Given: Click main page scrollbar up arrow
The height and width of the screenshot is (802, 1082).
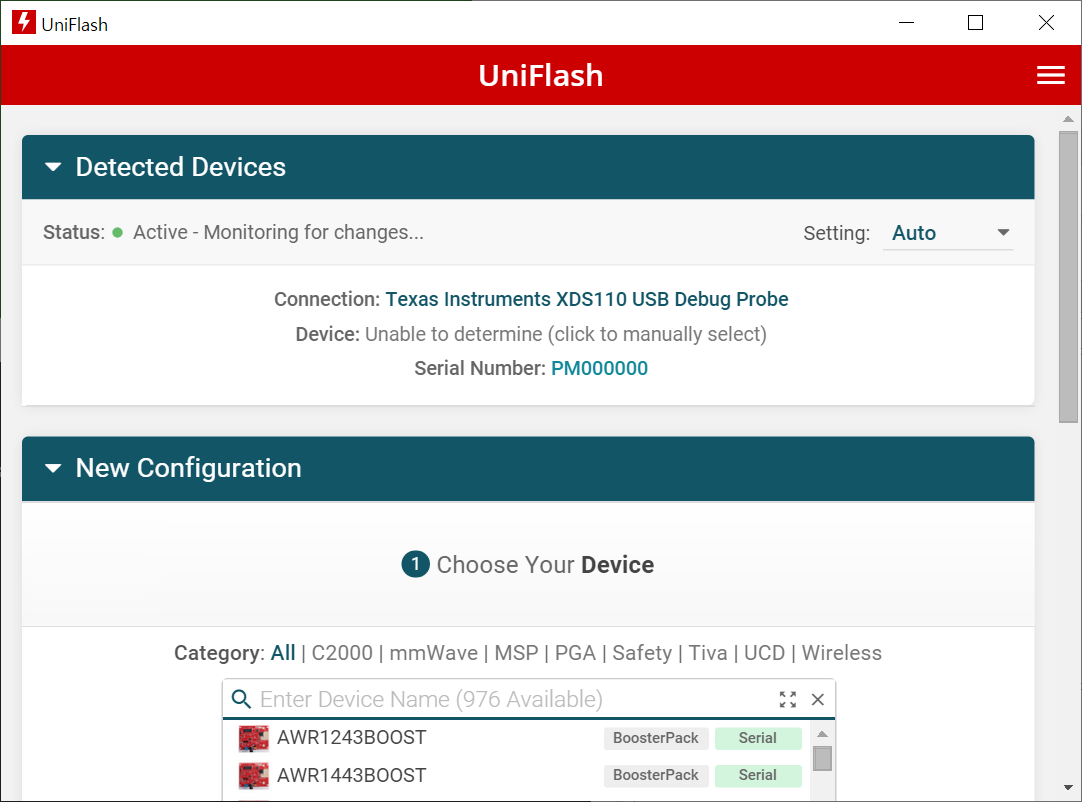Looking at the screenshot, I should point(1068,119).
